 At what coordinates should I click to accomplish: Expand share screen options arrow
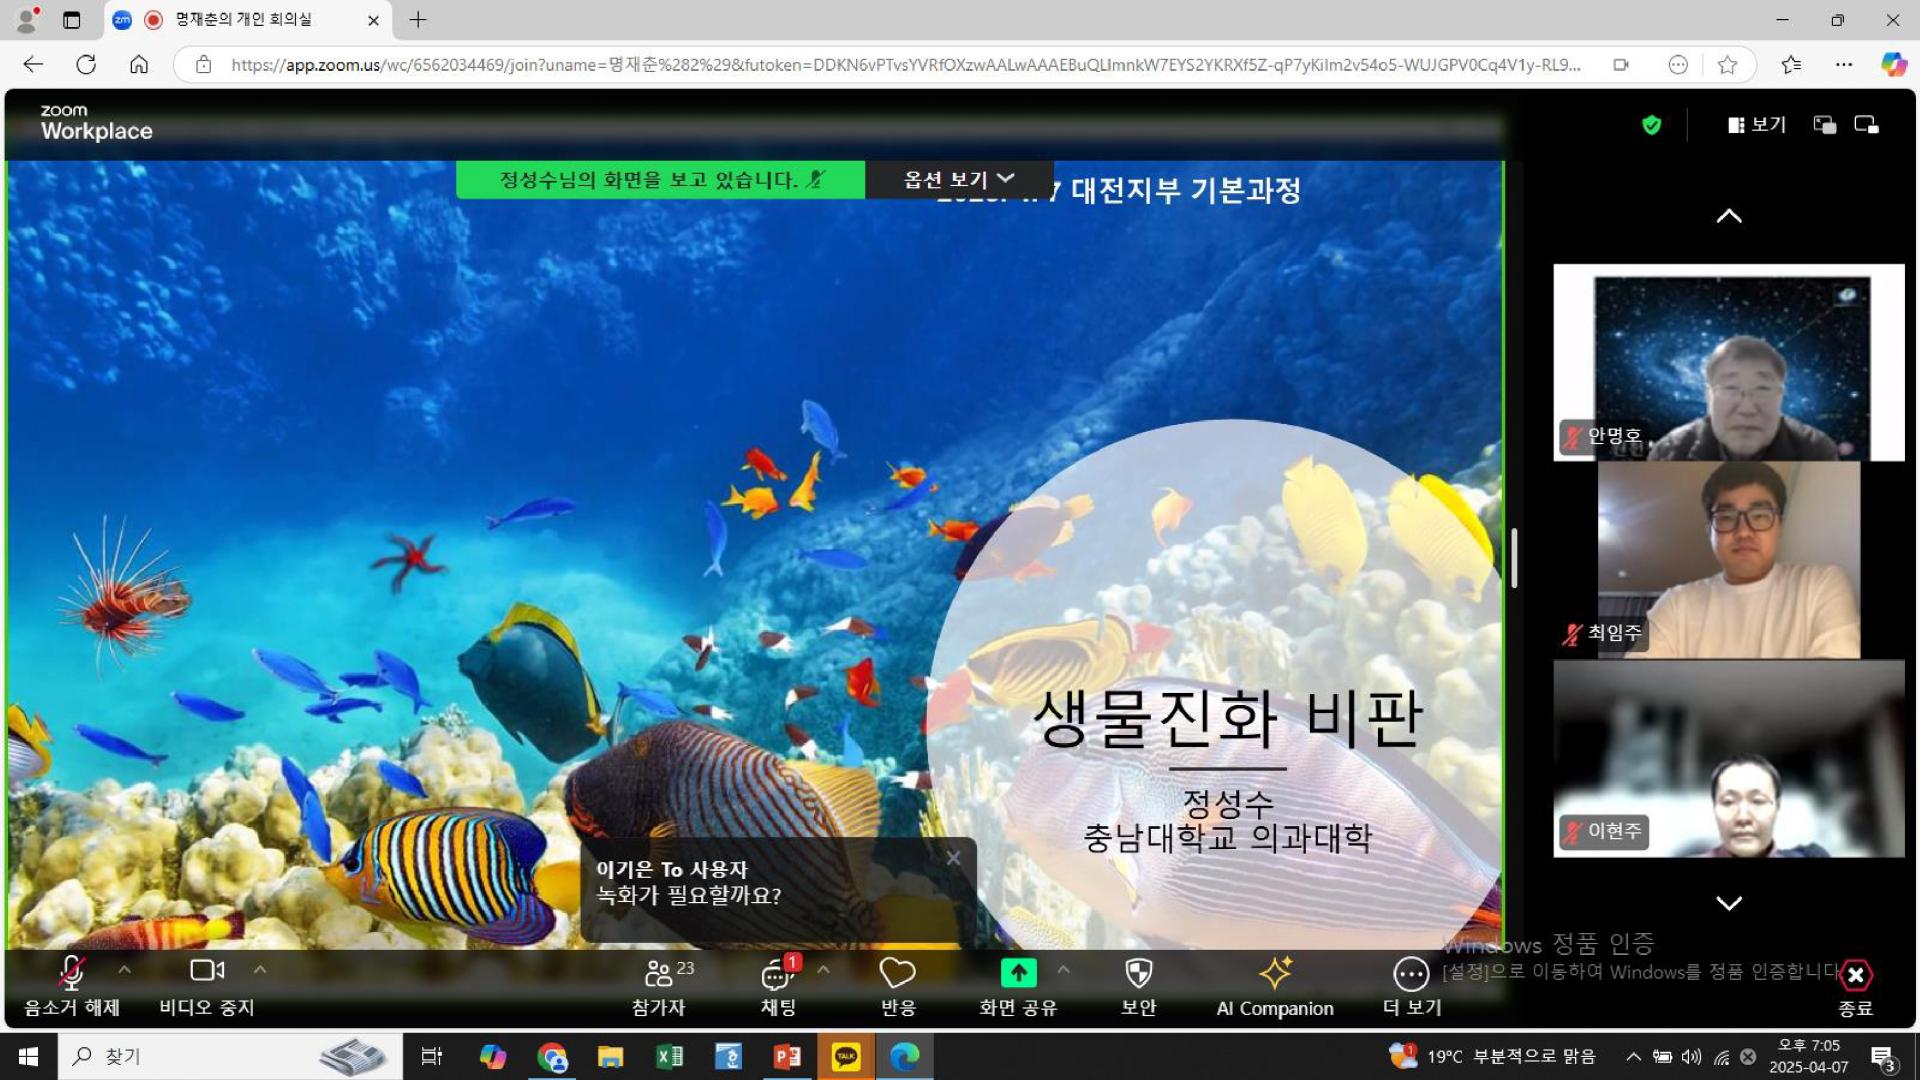pyautogui.click(x=1063, y=969)
